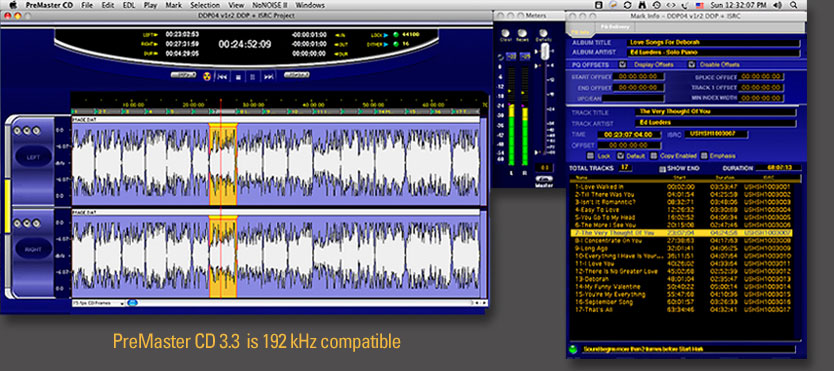Click the RIGHT channel oval button
Image resolution: width=834 pixels, height=371 pixels.
(33, 249)
